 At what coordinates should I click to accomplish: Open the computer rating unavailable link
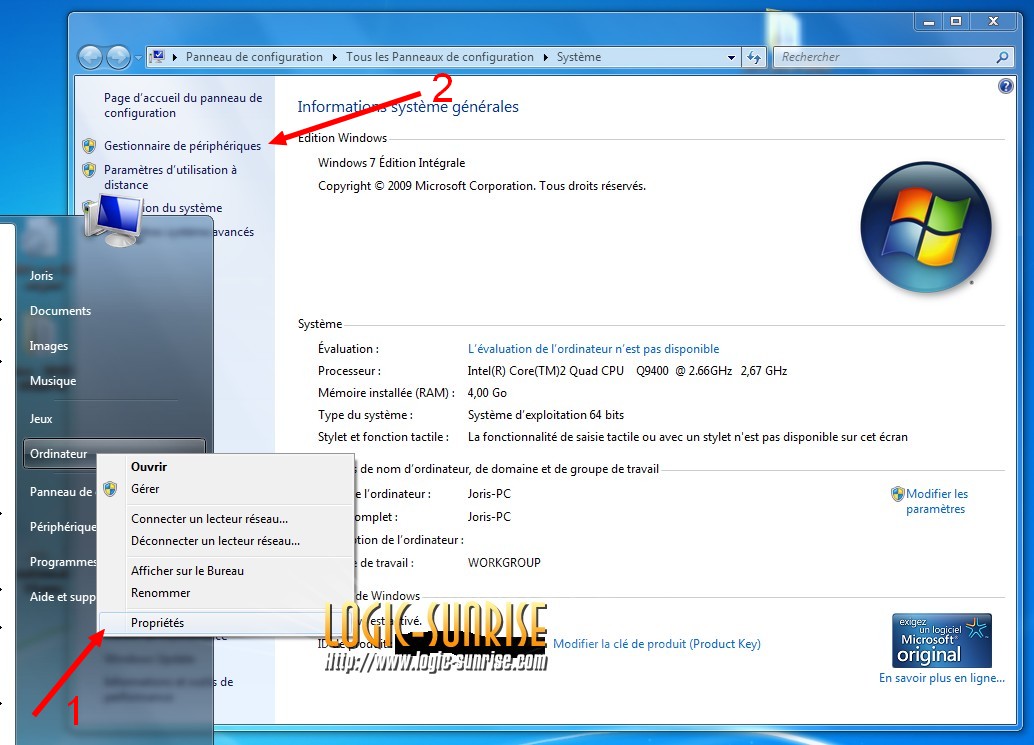click(593, 349)
